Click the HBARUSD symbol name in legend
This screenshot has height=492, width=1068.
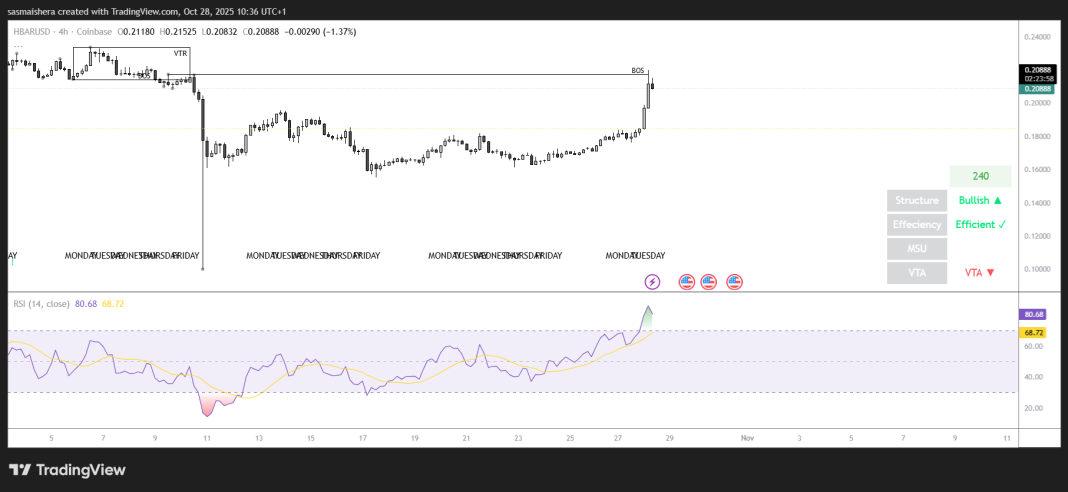point(31,31)
